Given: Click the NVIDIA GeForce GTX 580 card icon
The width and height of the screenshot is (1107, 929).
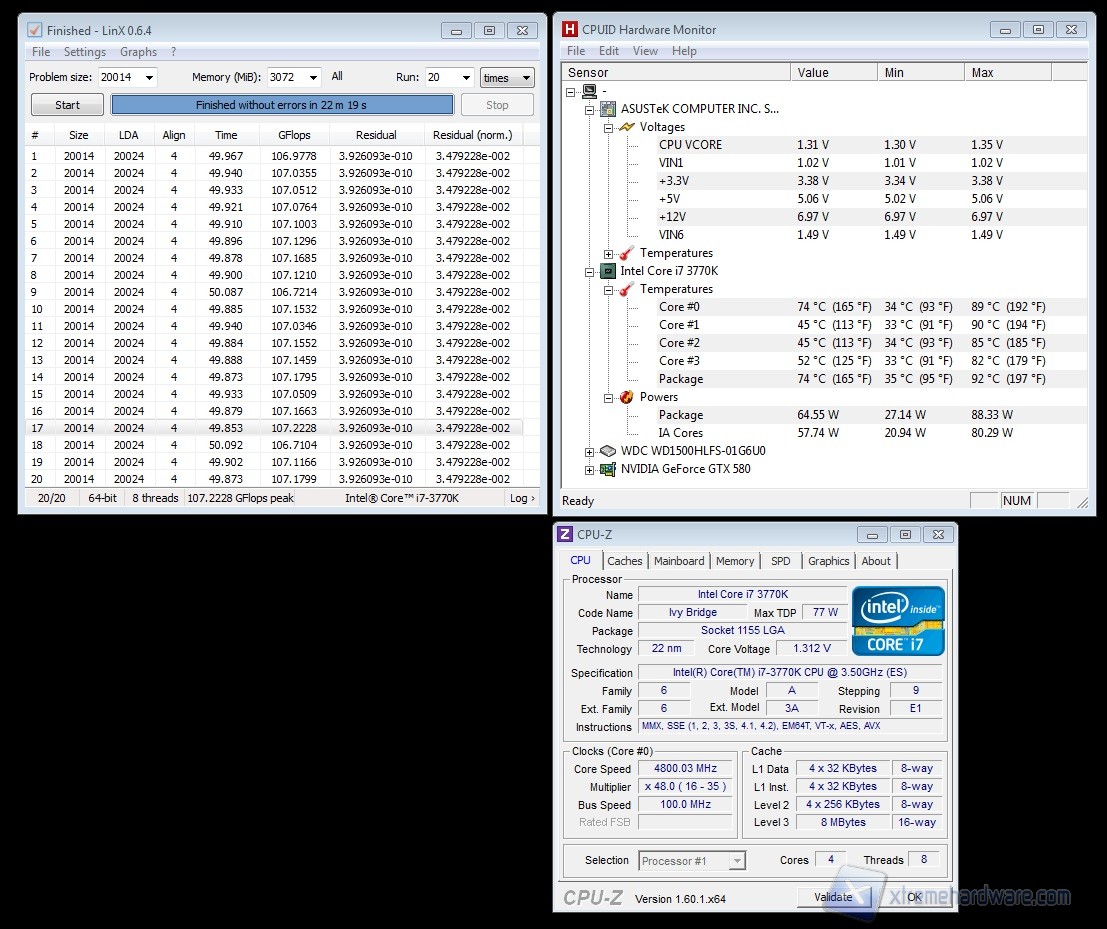Looking at the screenshot, I should 607,469.
